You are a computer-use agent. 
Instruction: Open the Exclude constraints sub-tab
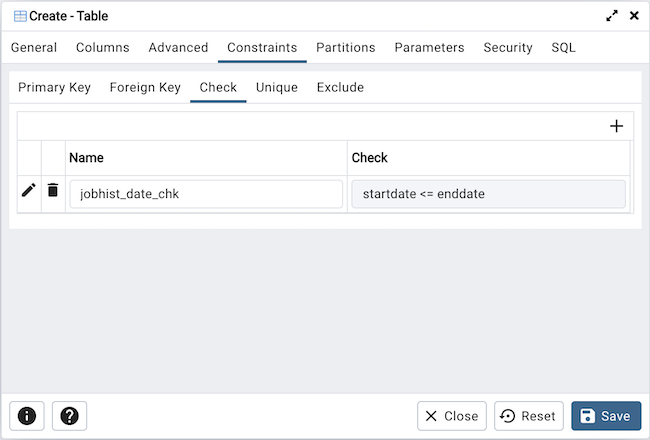tap(340, 87)
